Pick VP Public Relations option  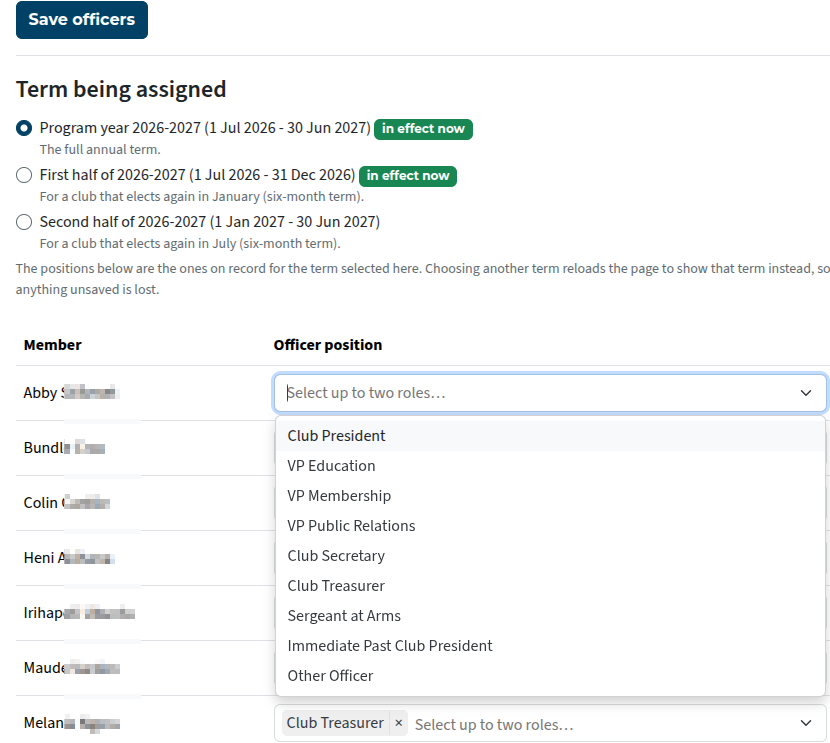click(x=550, y=525)
